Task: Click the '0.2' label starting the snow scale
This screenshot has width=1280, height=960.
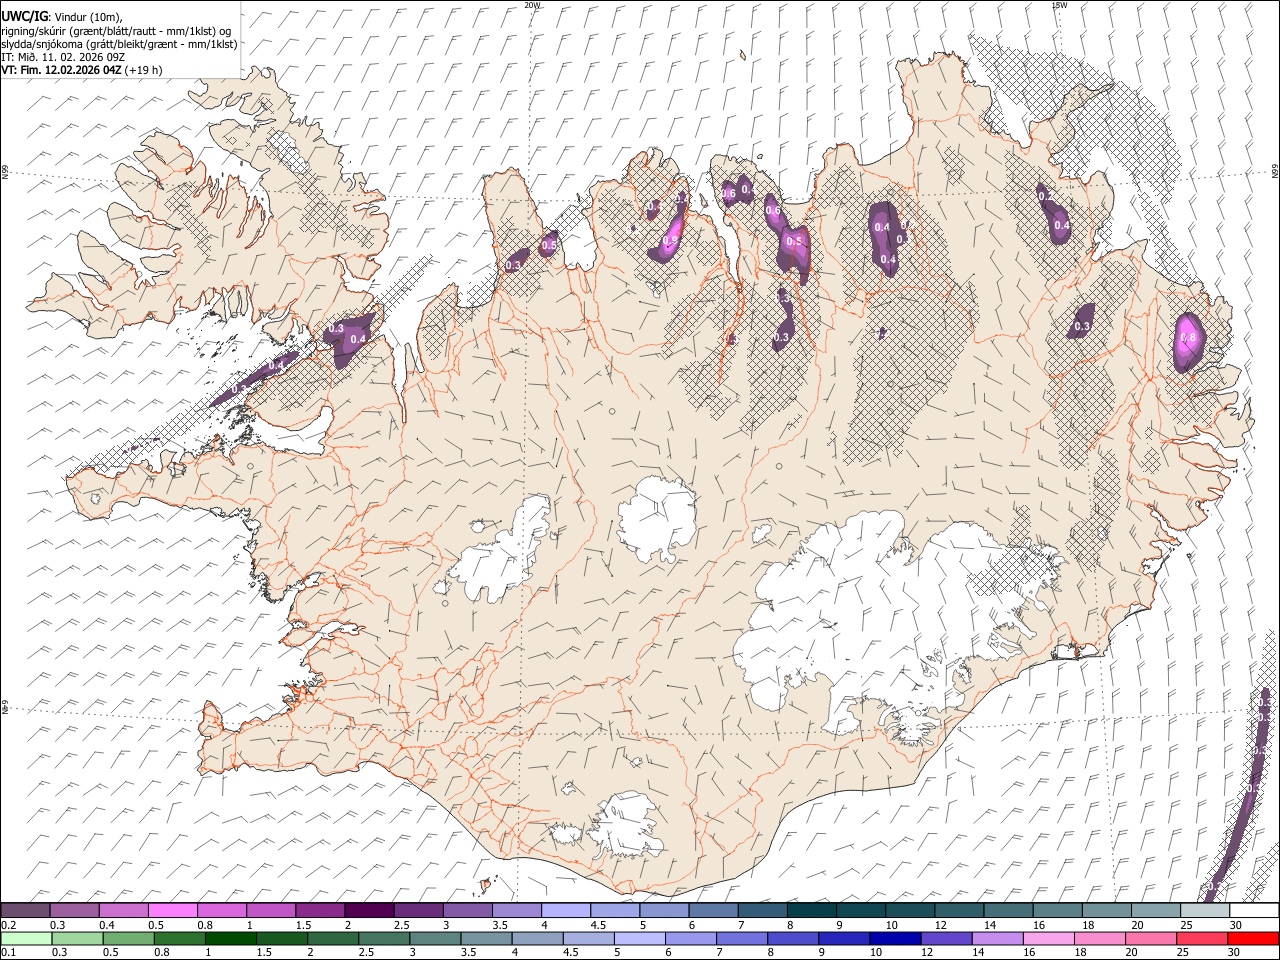Action: (9, 925)
